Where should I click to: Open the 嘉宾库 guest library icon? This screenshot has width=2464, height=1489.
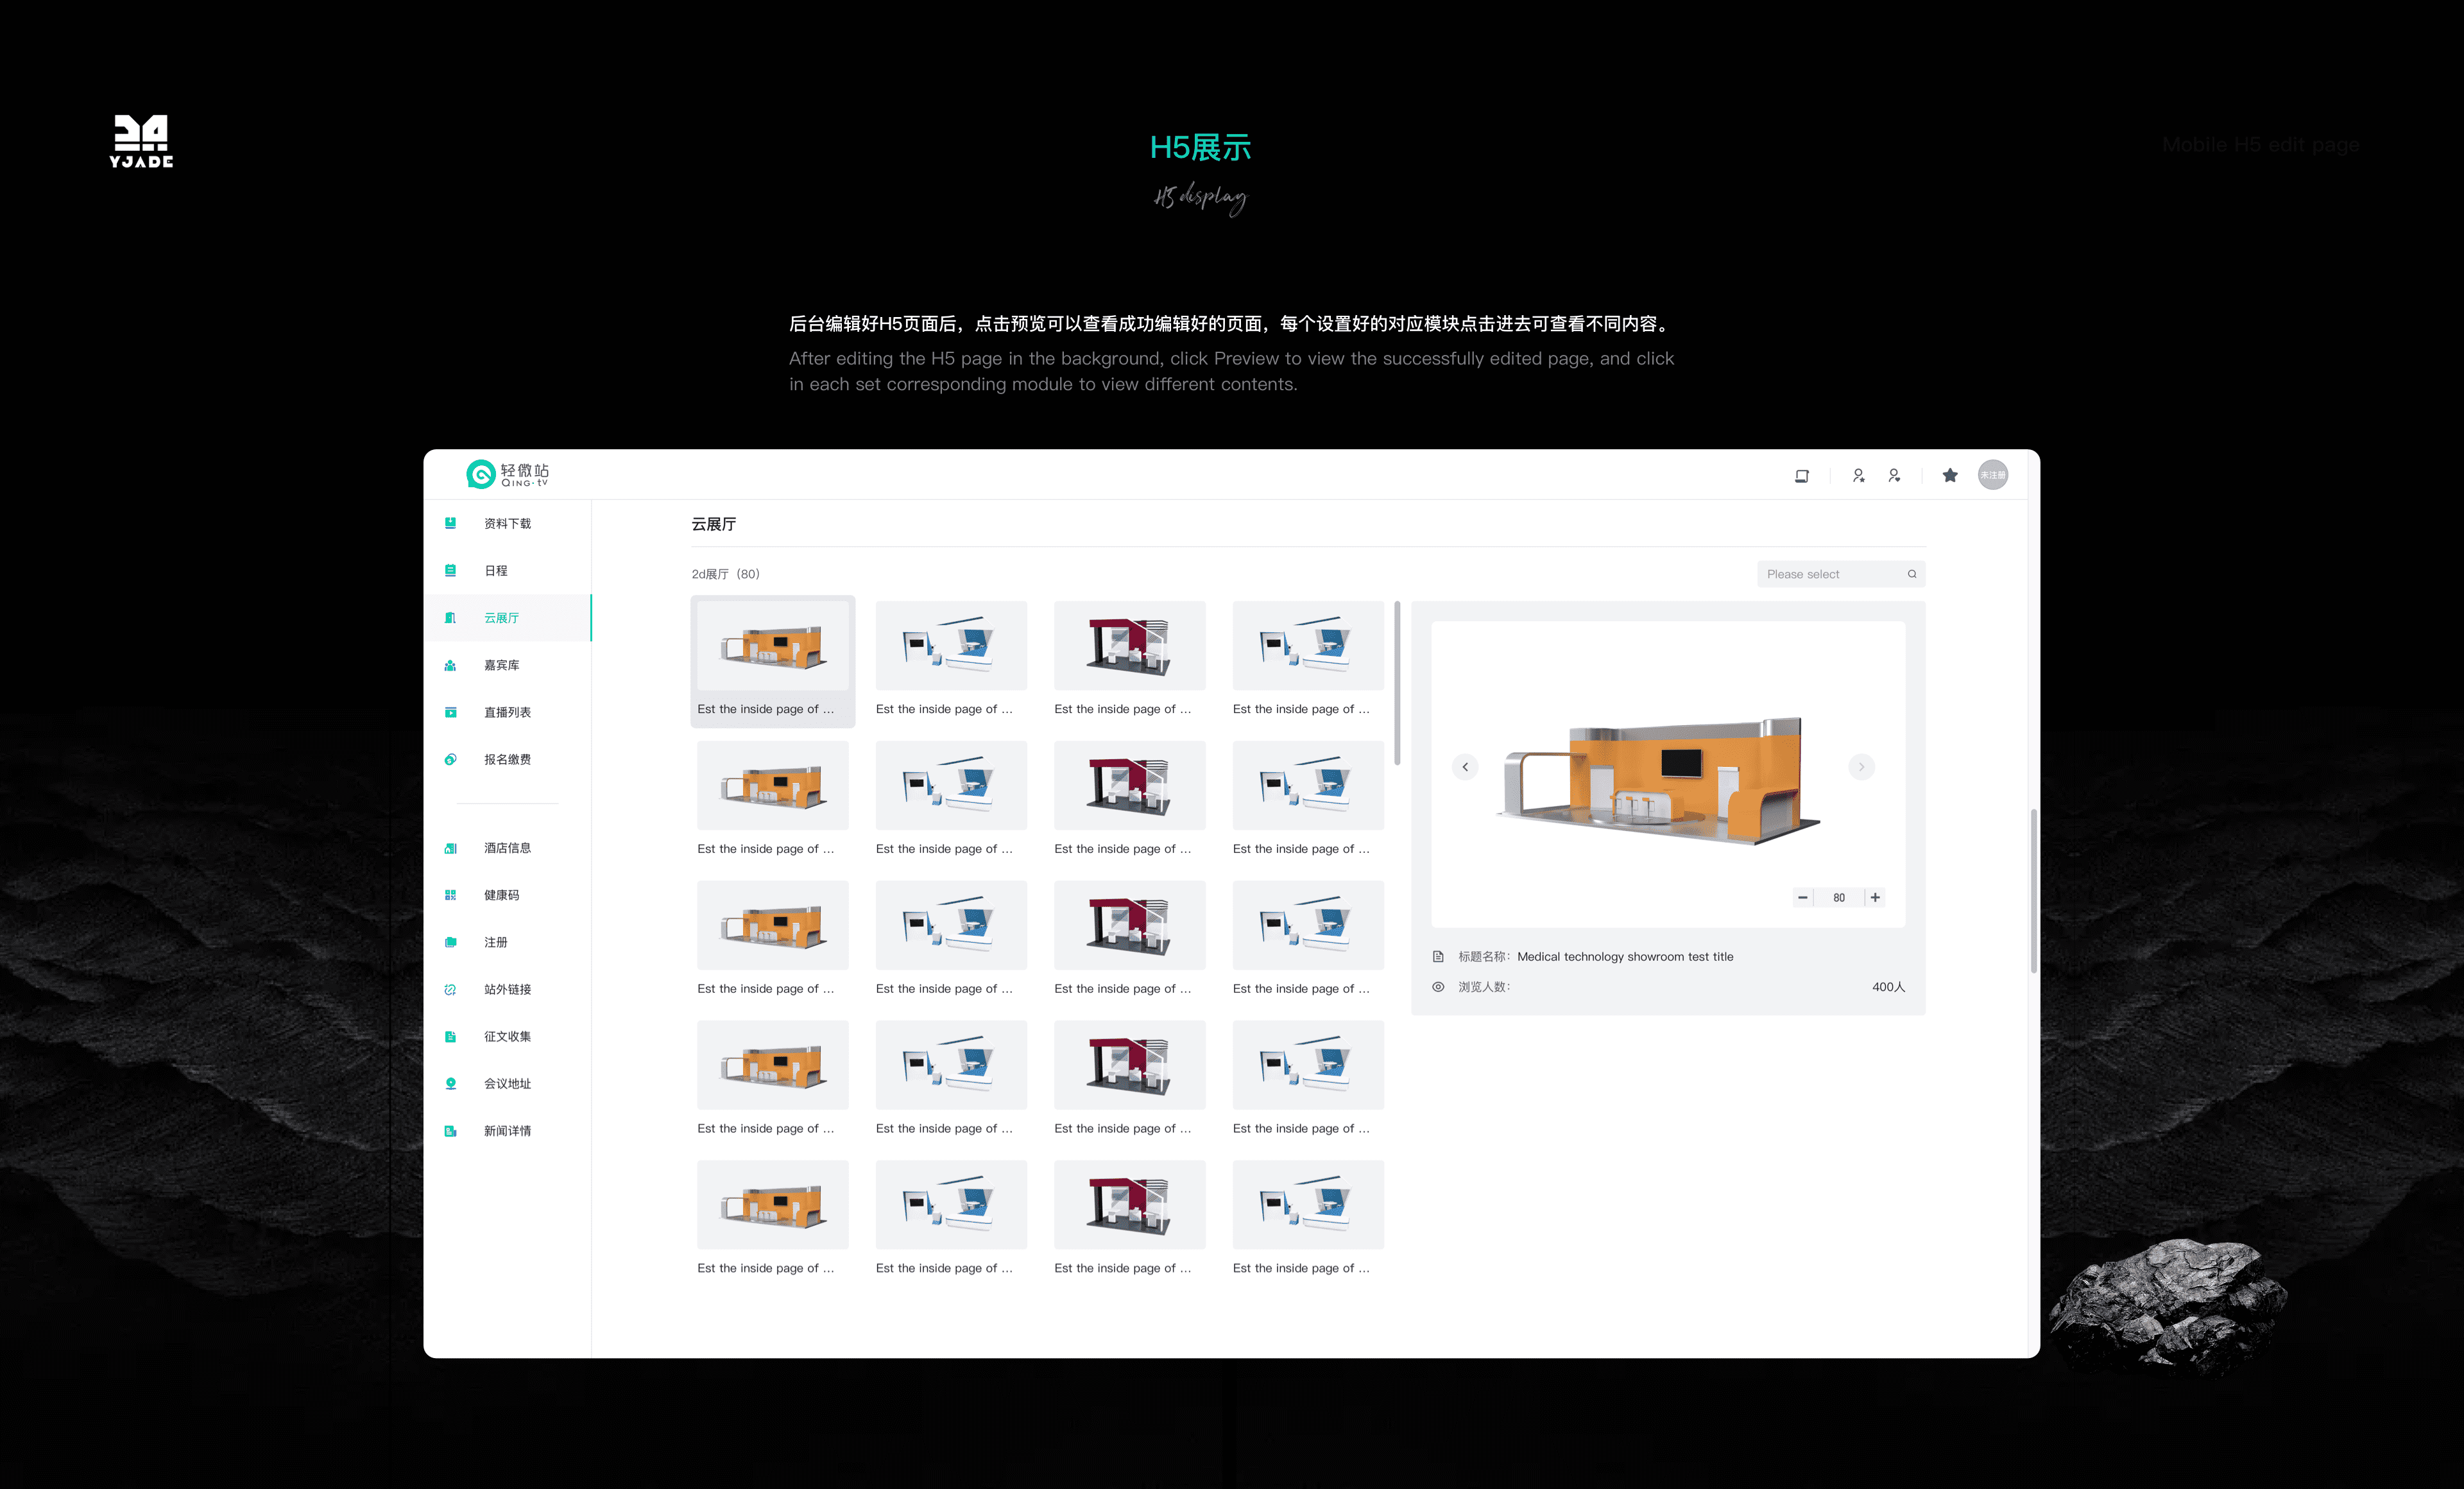click(x=450, y=665)
